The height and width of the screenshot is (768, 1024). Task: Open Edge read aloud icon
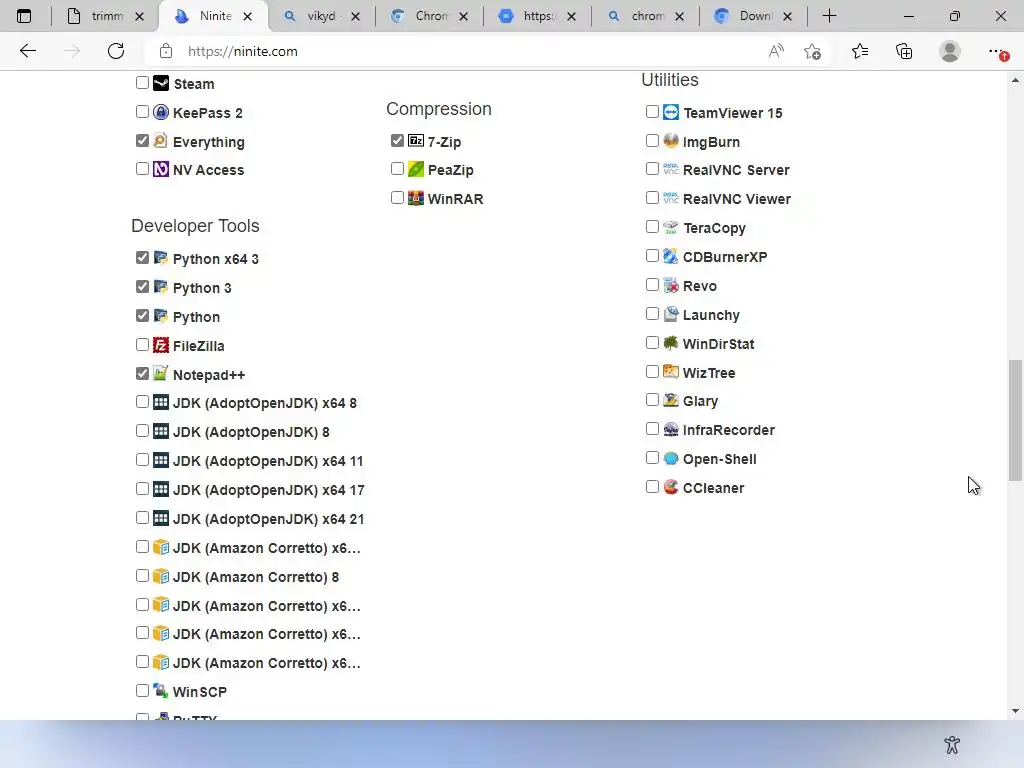click(x=776, y=51)
